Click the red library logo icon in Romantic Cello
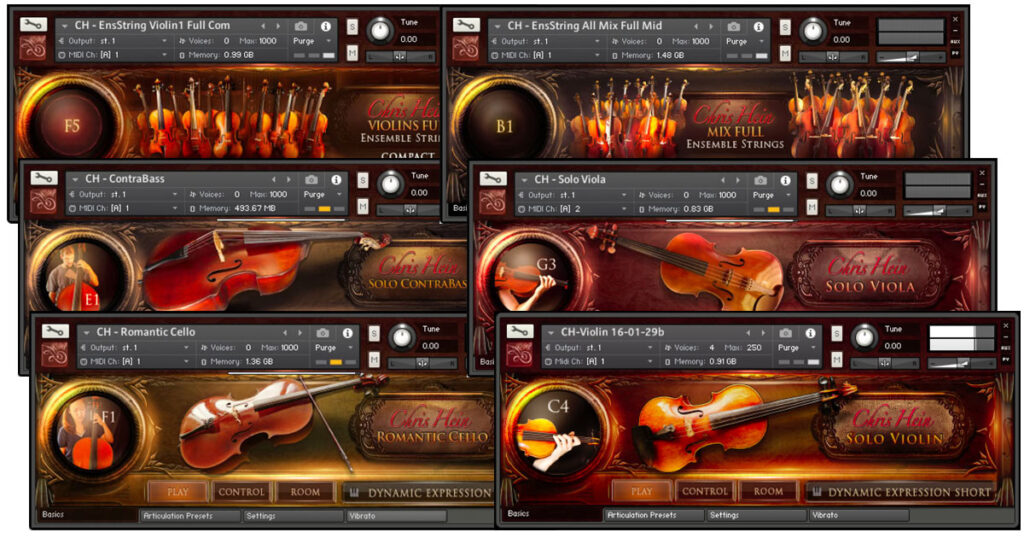The height and width of the screenshot is (538, 1024). 56,355
